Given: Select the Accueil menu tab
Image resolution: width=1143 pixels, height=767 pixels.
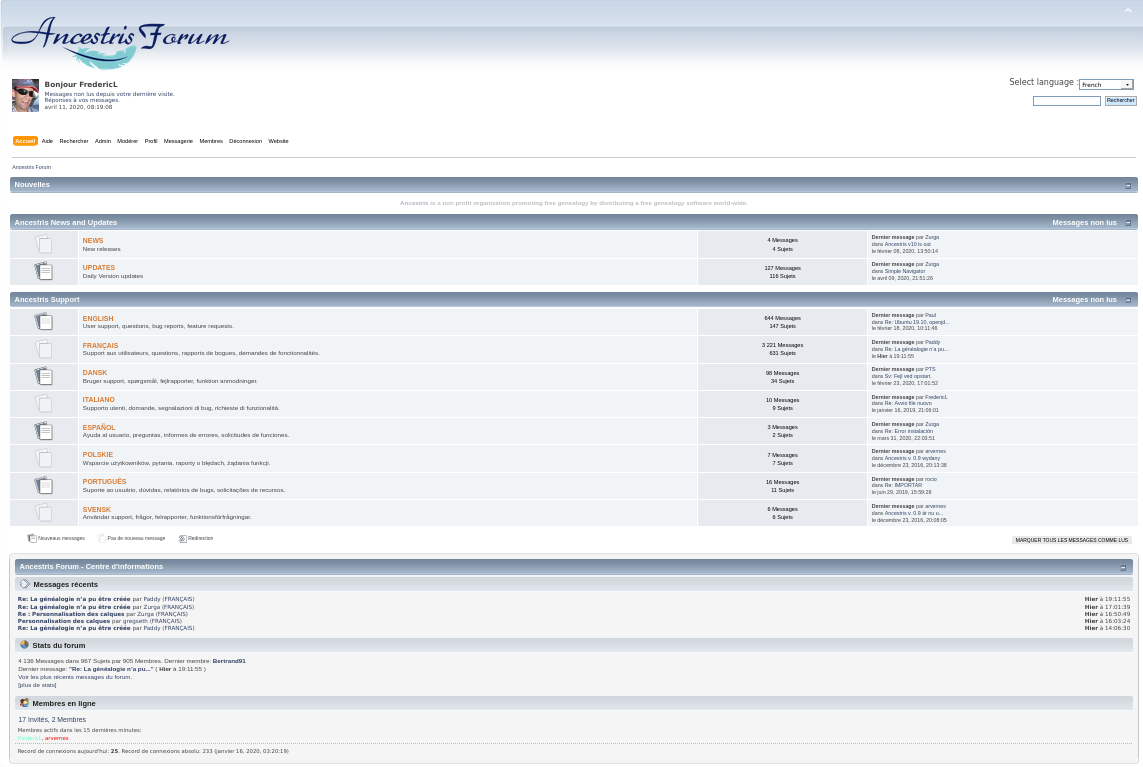Looking at the screenshot, I should tap(25, 141).
